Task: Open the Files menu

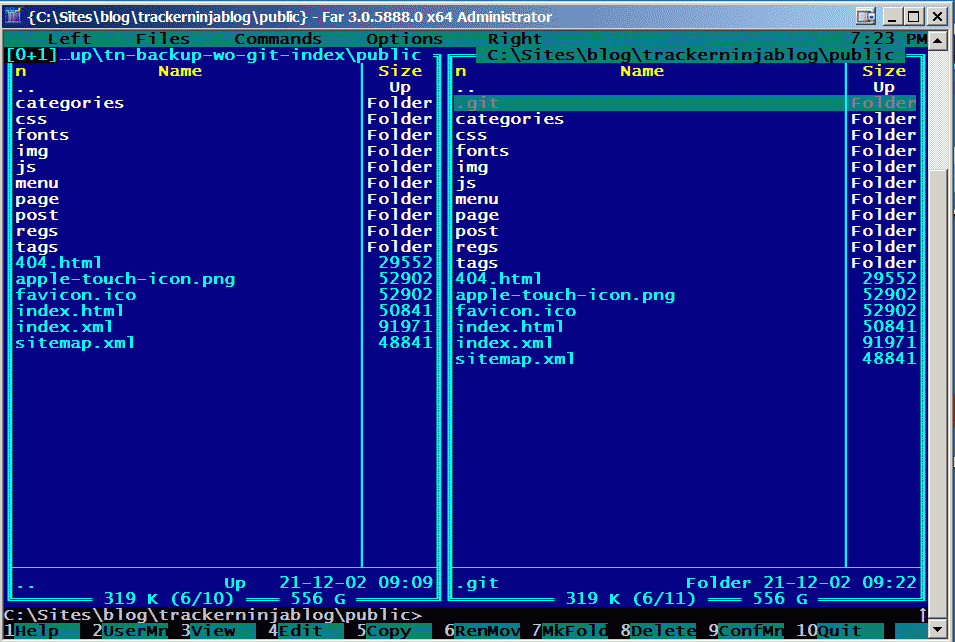Action: pyautogui.click(x=163, y=39)
